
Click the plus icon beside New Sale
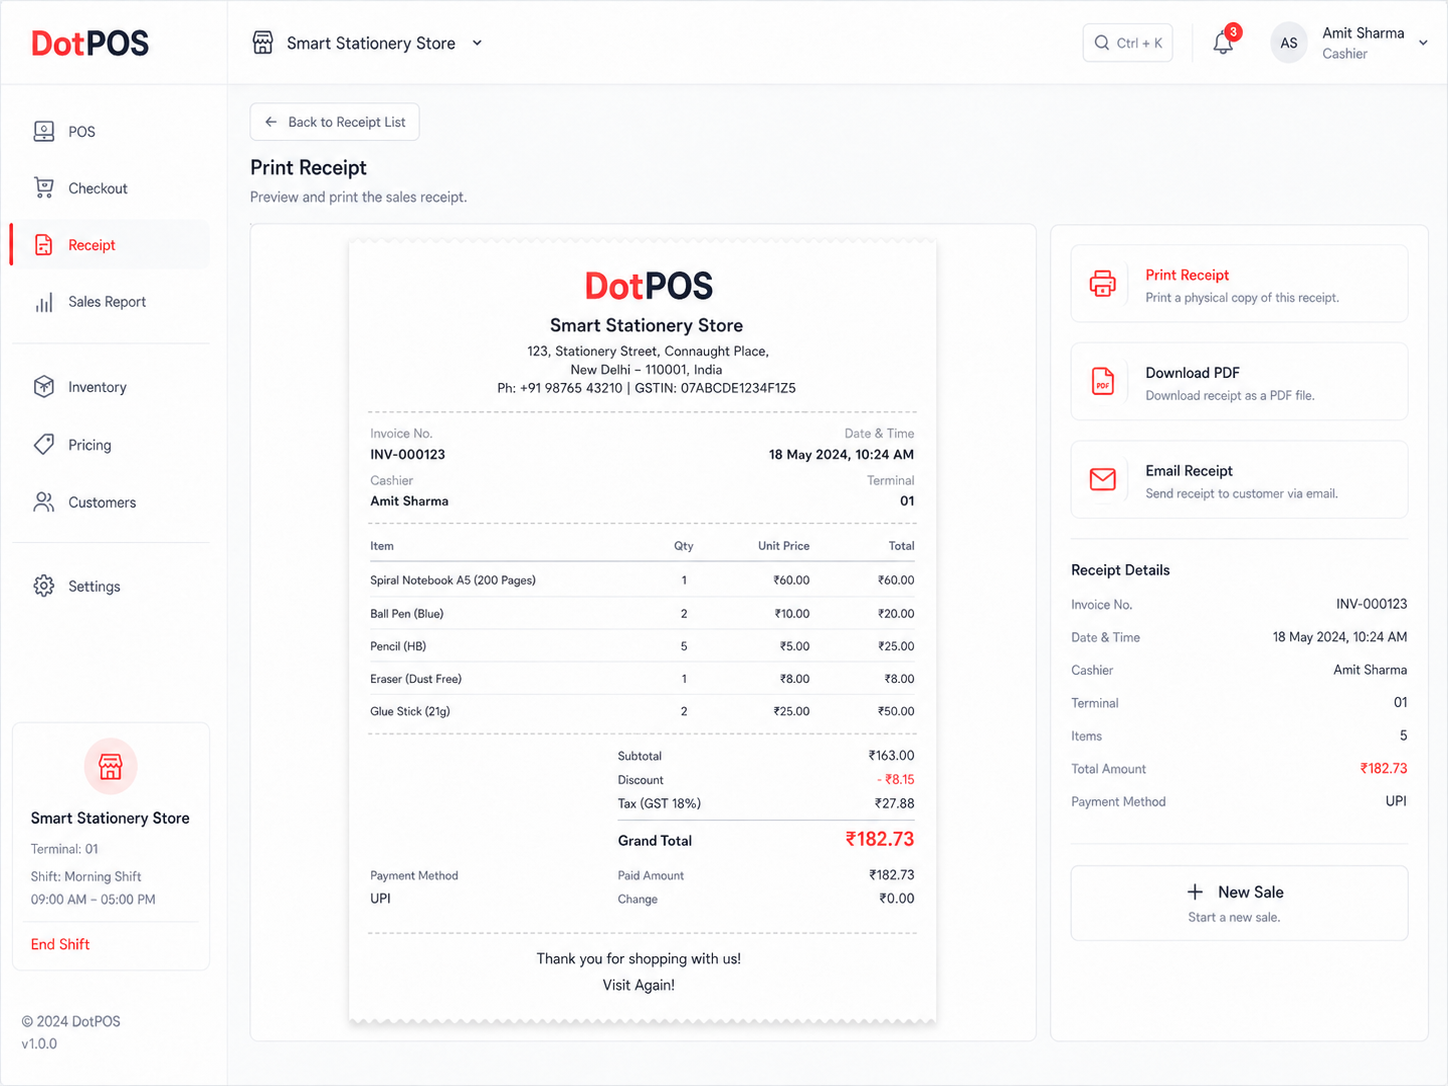(x=1195, y=892)
